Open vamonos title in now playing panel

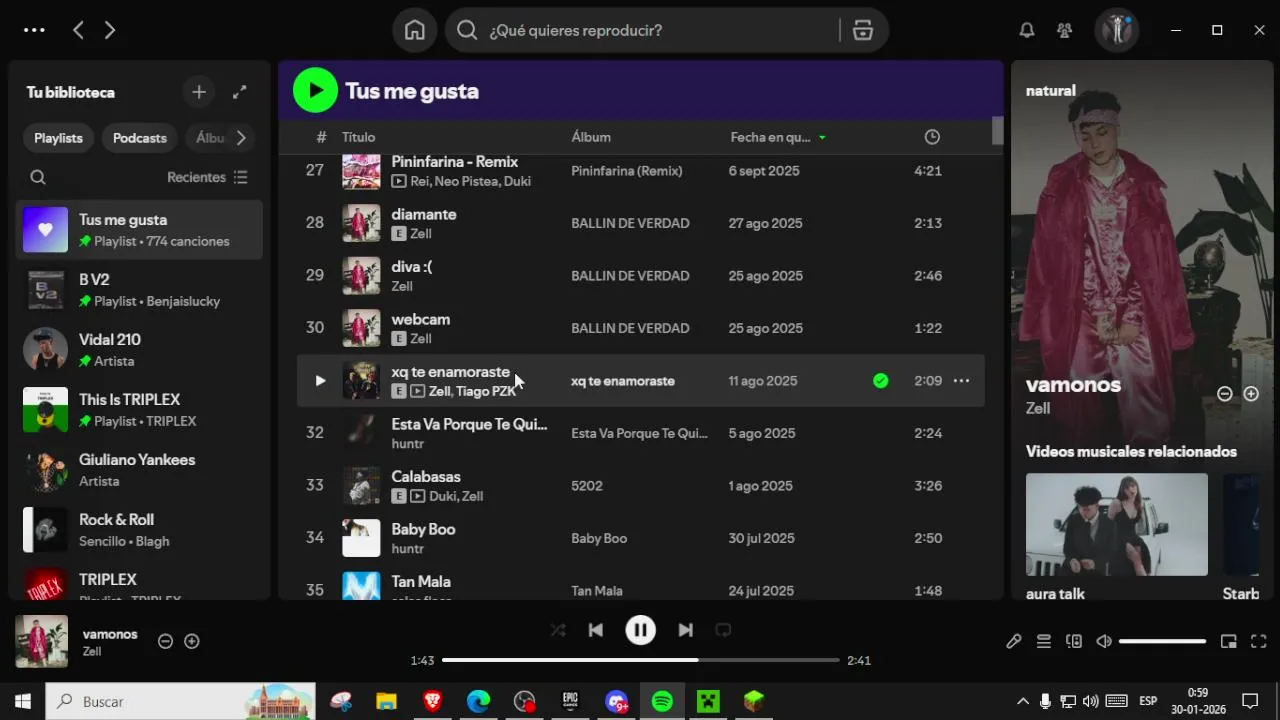pos(1073,385)
